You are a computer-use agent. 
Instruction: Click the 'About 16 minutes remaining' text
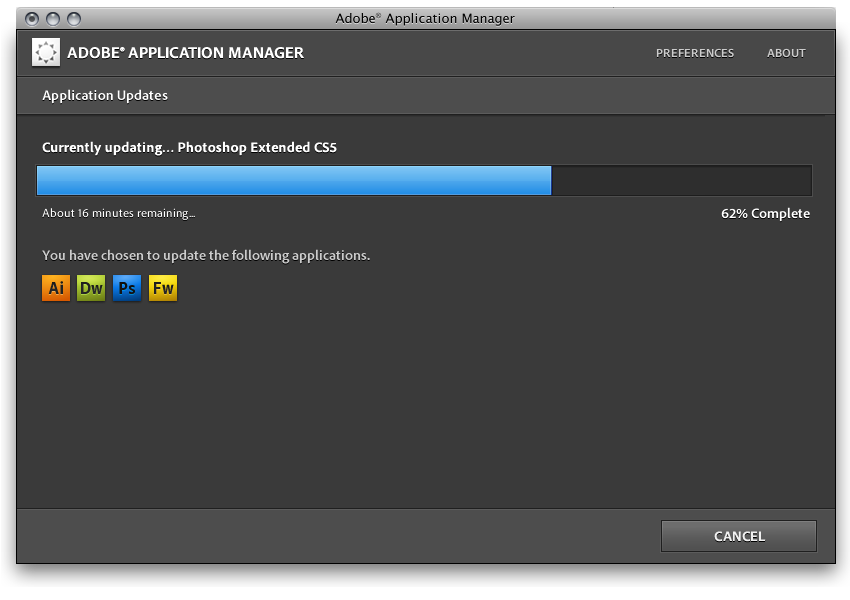coord(119,213)
